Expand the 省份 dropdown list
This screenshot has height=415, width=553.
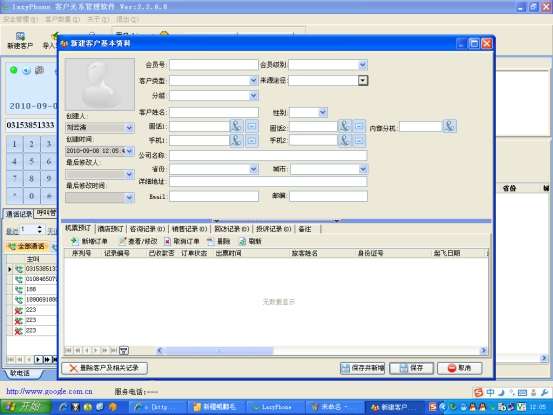253,169
